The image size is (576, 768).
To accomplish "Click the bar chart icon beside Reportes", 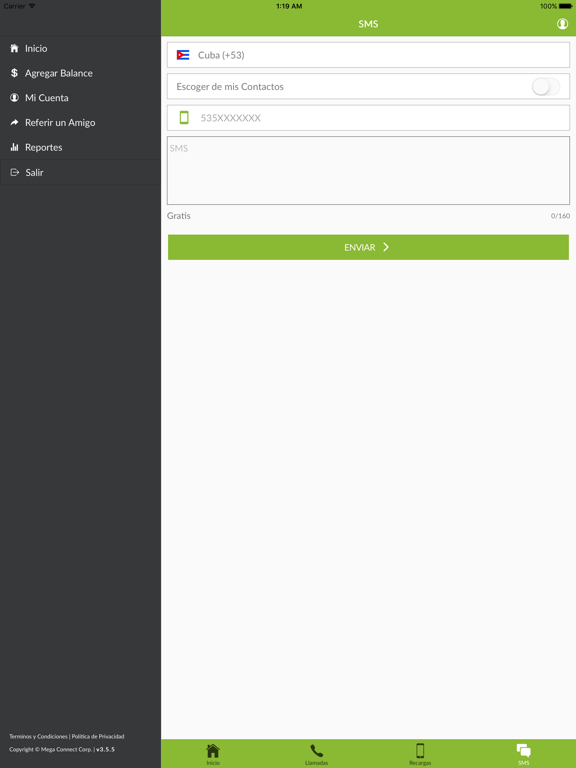I will point(14,147).
